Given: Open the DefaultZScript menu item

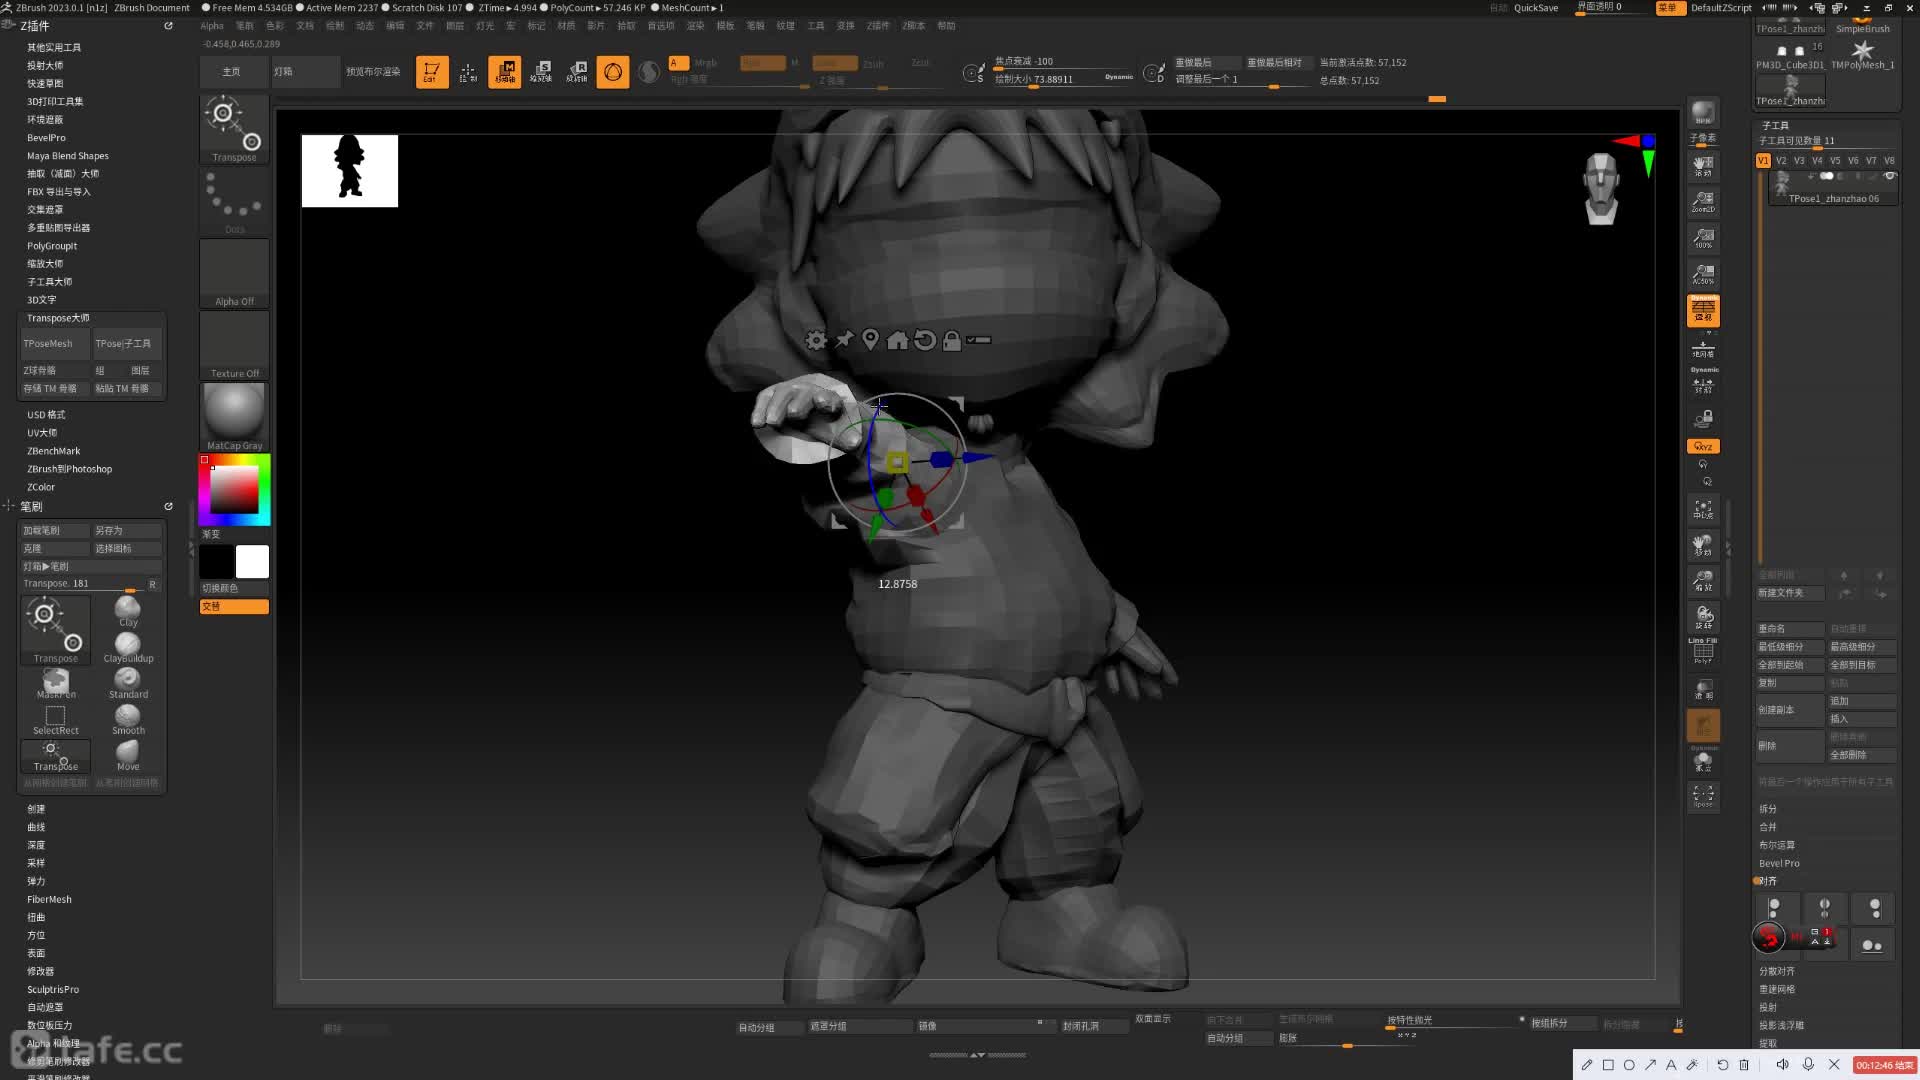Looking at the screenshot, I should (1721, 8).
